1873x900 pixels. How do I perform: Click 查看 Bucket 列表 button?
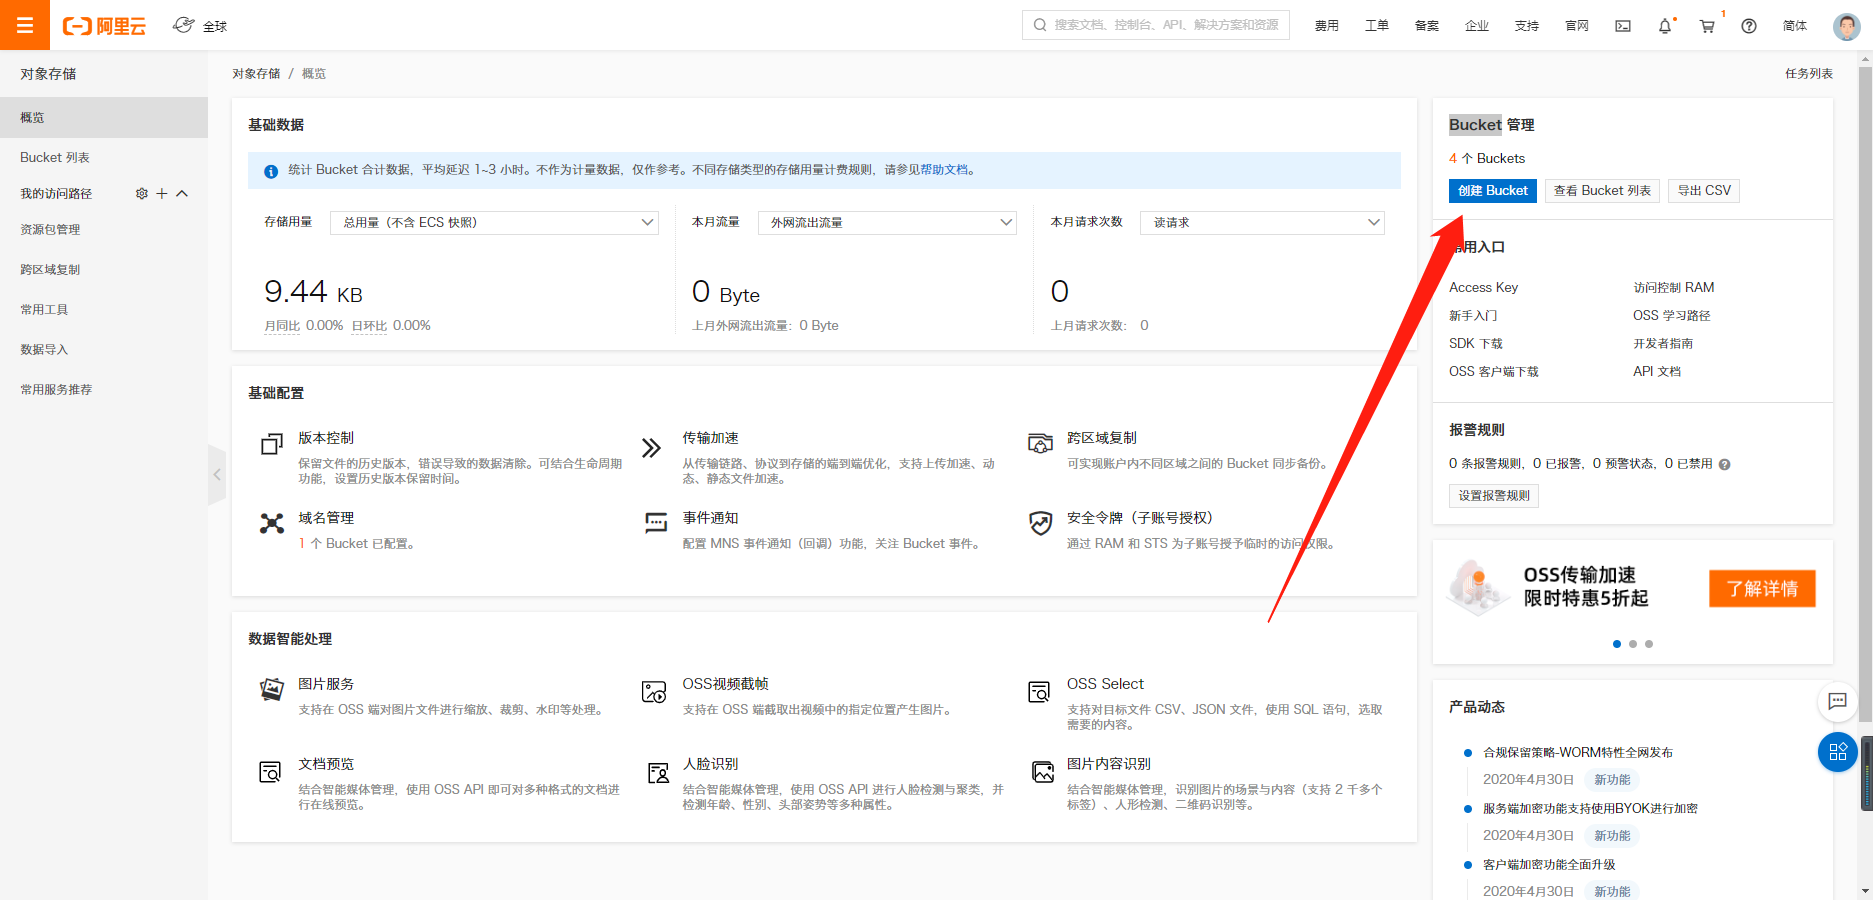1602,191
